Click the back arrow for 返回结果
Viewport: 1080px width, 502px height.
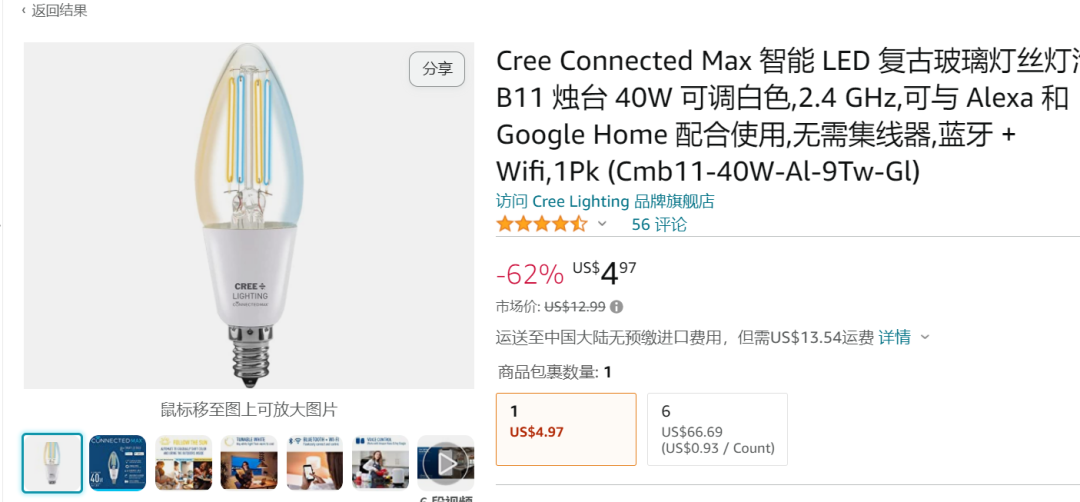coord(24,11)
